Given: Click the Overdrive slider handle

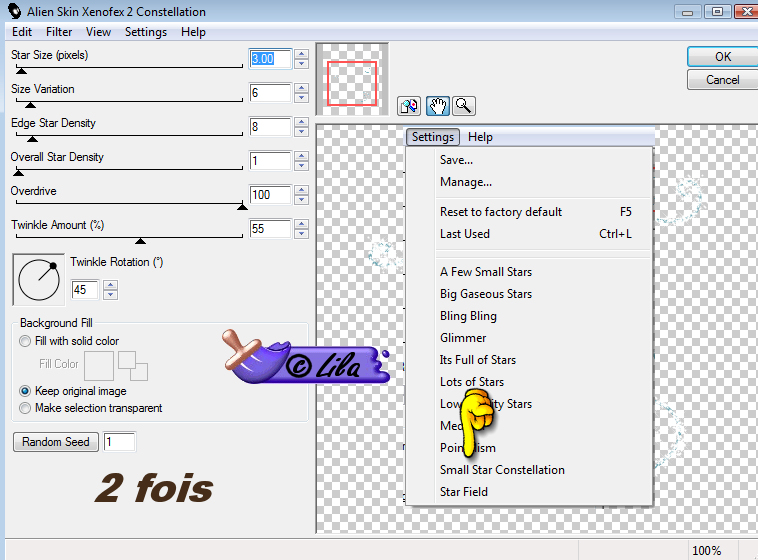Looking at the screenshot, I should 242,207.
